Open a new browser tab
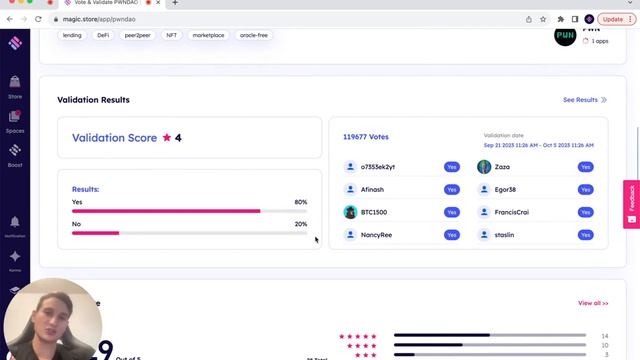 tap(175, 3)
